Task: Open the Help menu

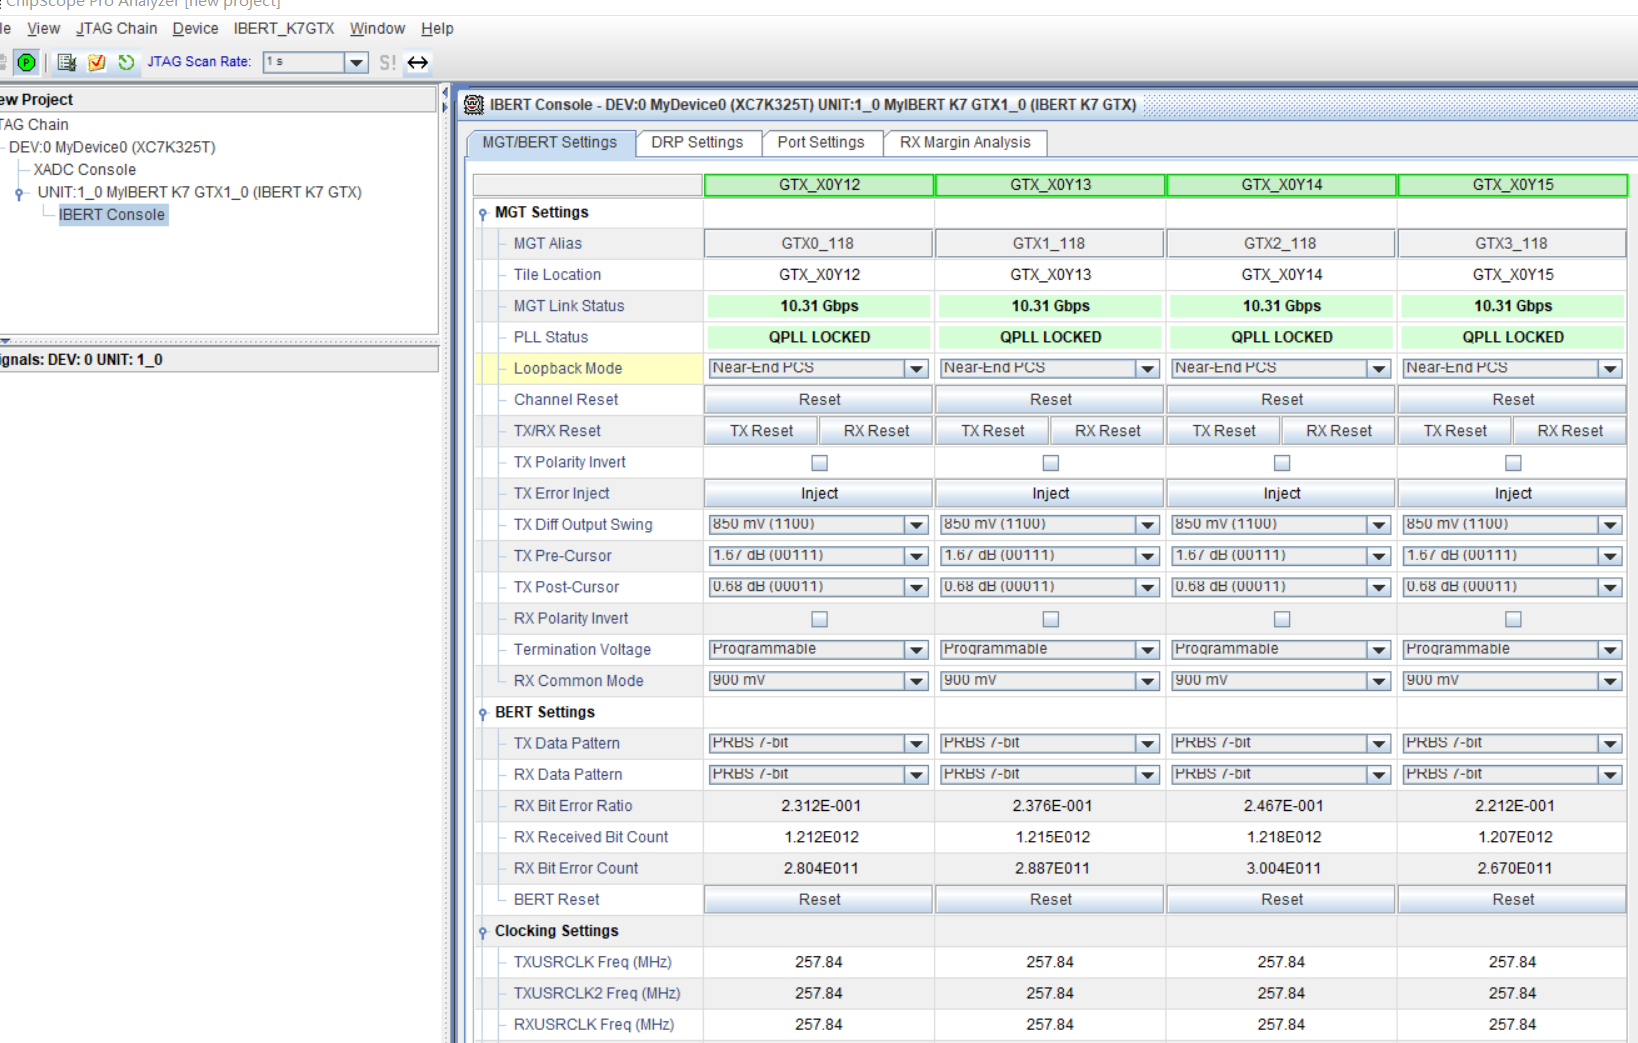Action: 437,29
